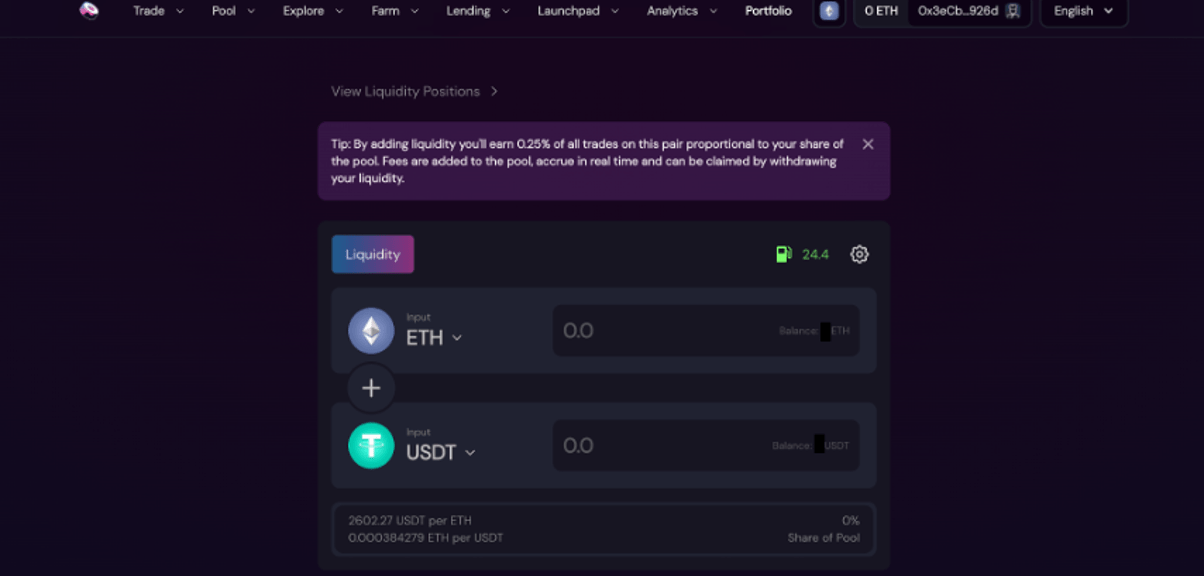
Task: Open the Launchpad menu
Action: point(577,11)
